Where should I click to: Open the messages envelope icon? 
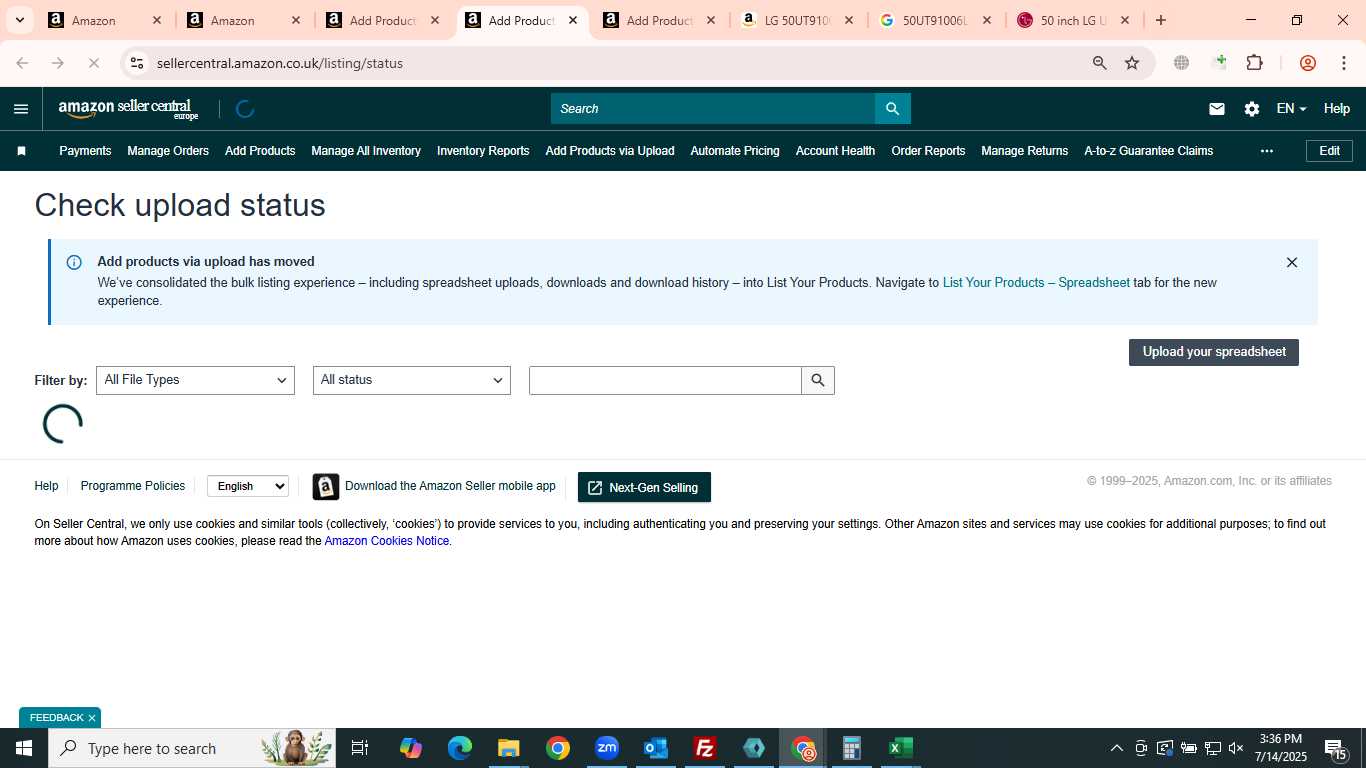point(1217,109)
